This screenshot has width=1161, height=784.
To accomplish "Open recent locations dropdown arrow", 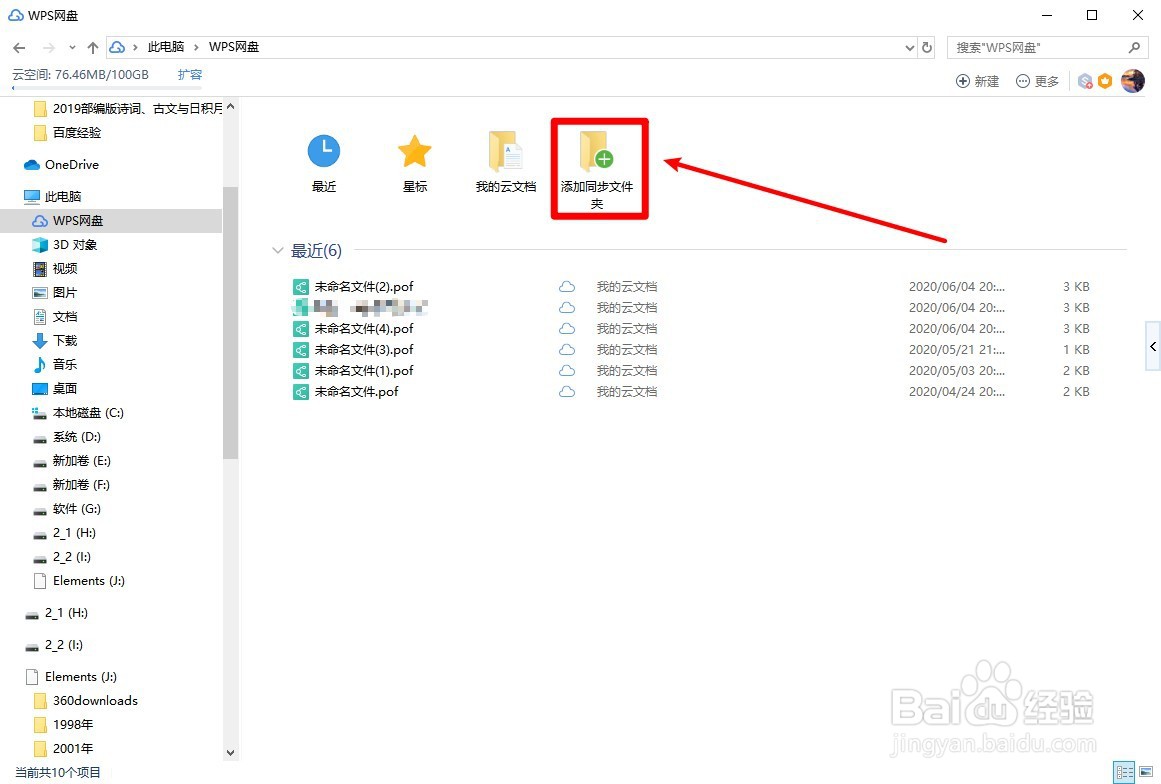I will click(x=72, y=47).
